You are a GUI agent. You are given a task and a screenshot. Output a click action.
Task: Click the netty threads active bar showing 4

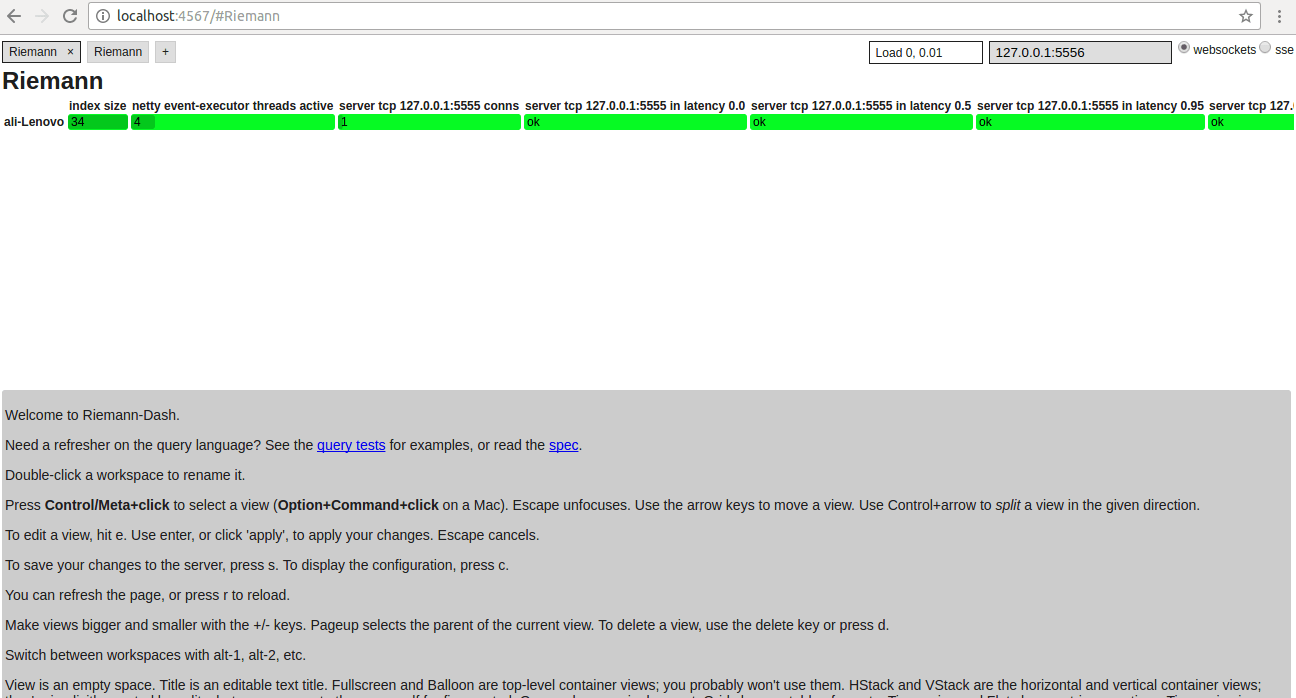point(232,122)
